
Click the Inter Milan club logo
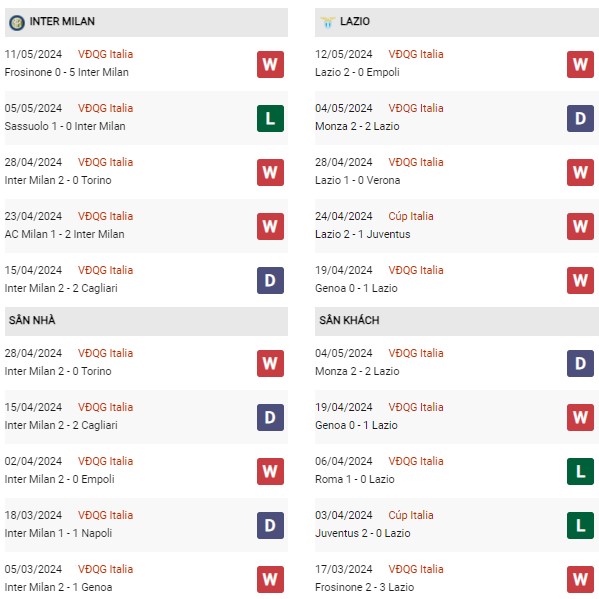(17, 23)
